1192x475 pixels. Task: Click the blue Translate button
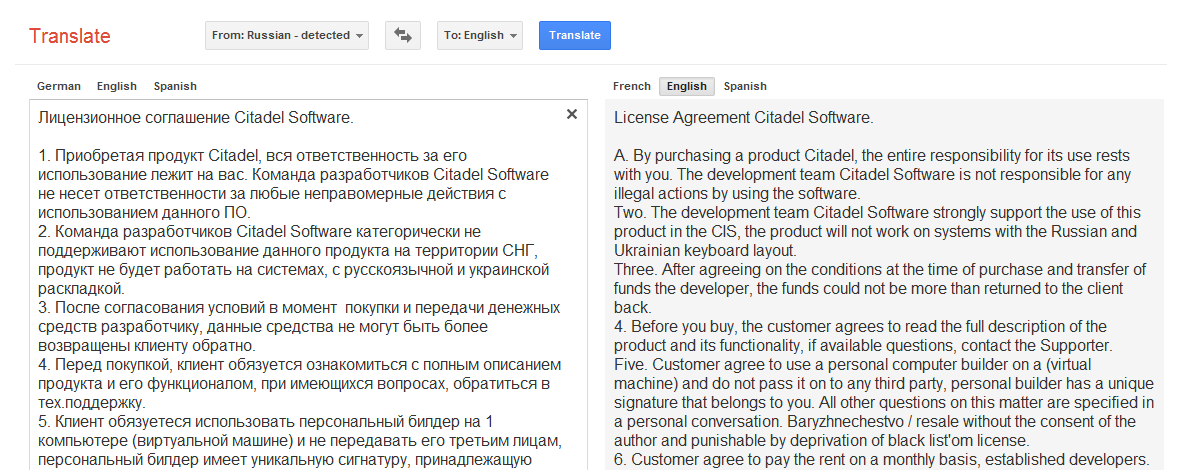click(x=575, y=35)
